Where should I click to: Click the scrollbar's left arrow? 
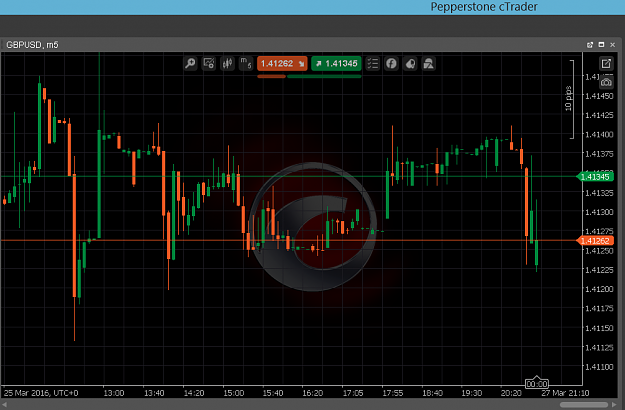(x=4, y=405)
